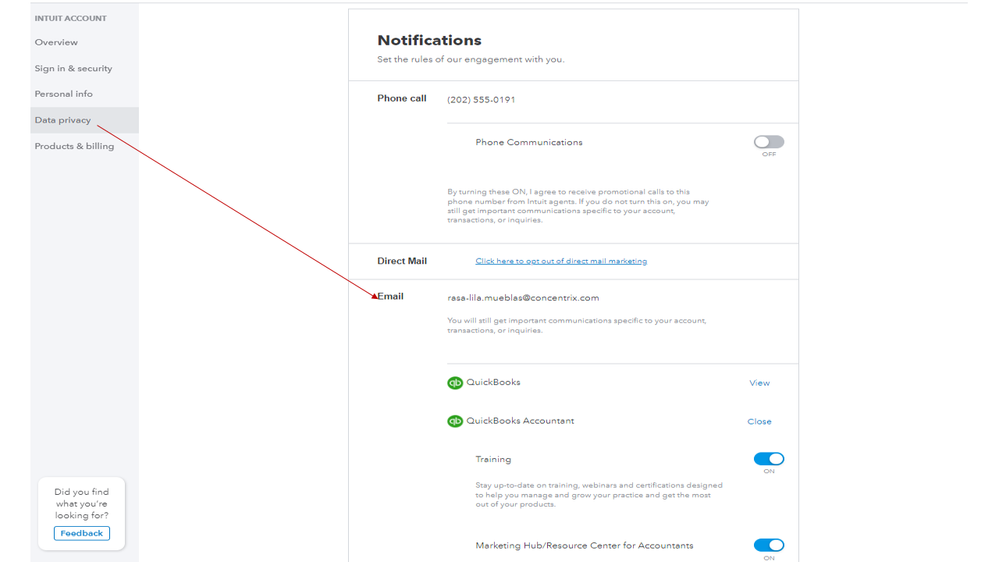Click the Feedback button

(x=82, y=533)
